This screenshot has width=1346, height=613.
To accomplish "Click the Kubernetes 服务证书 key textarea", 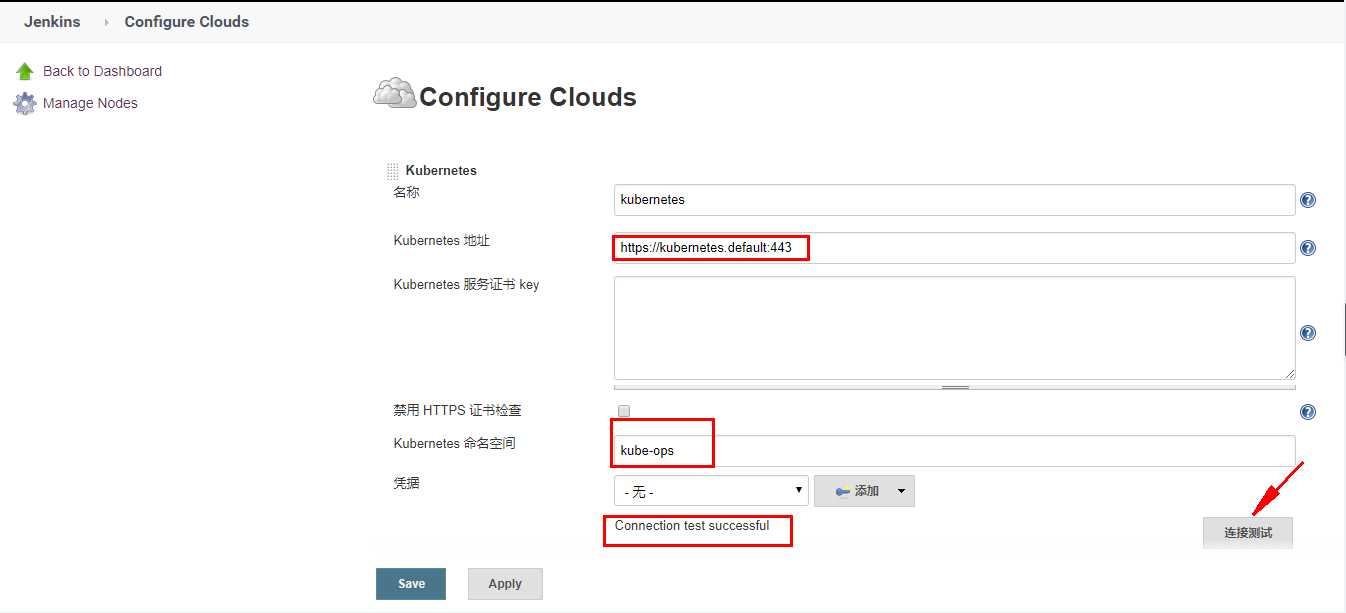I will coord(954,328).
